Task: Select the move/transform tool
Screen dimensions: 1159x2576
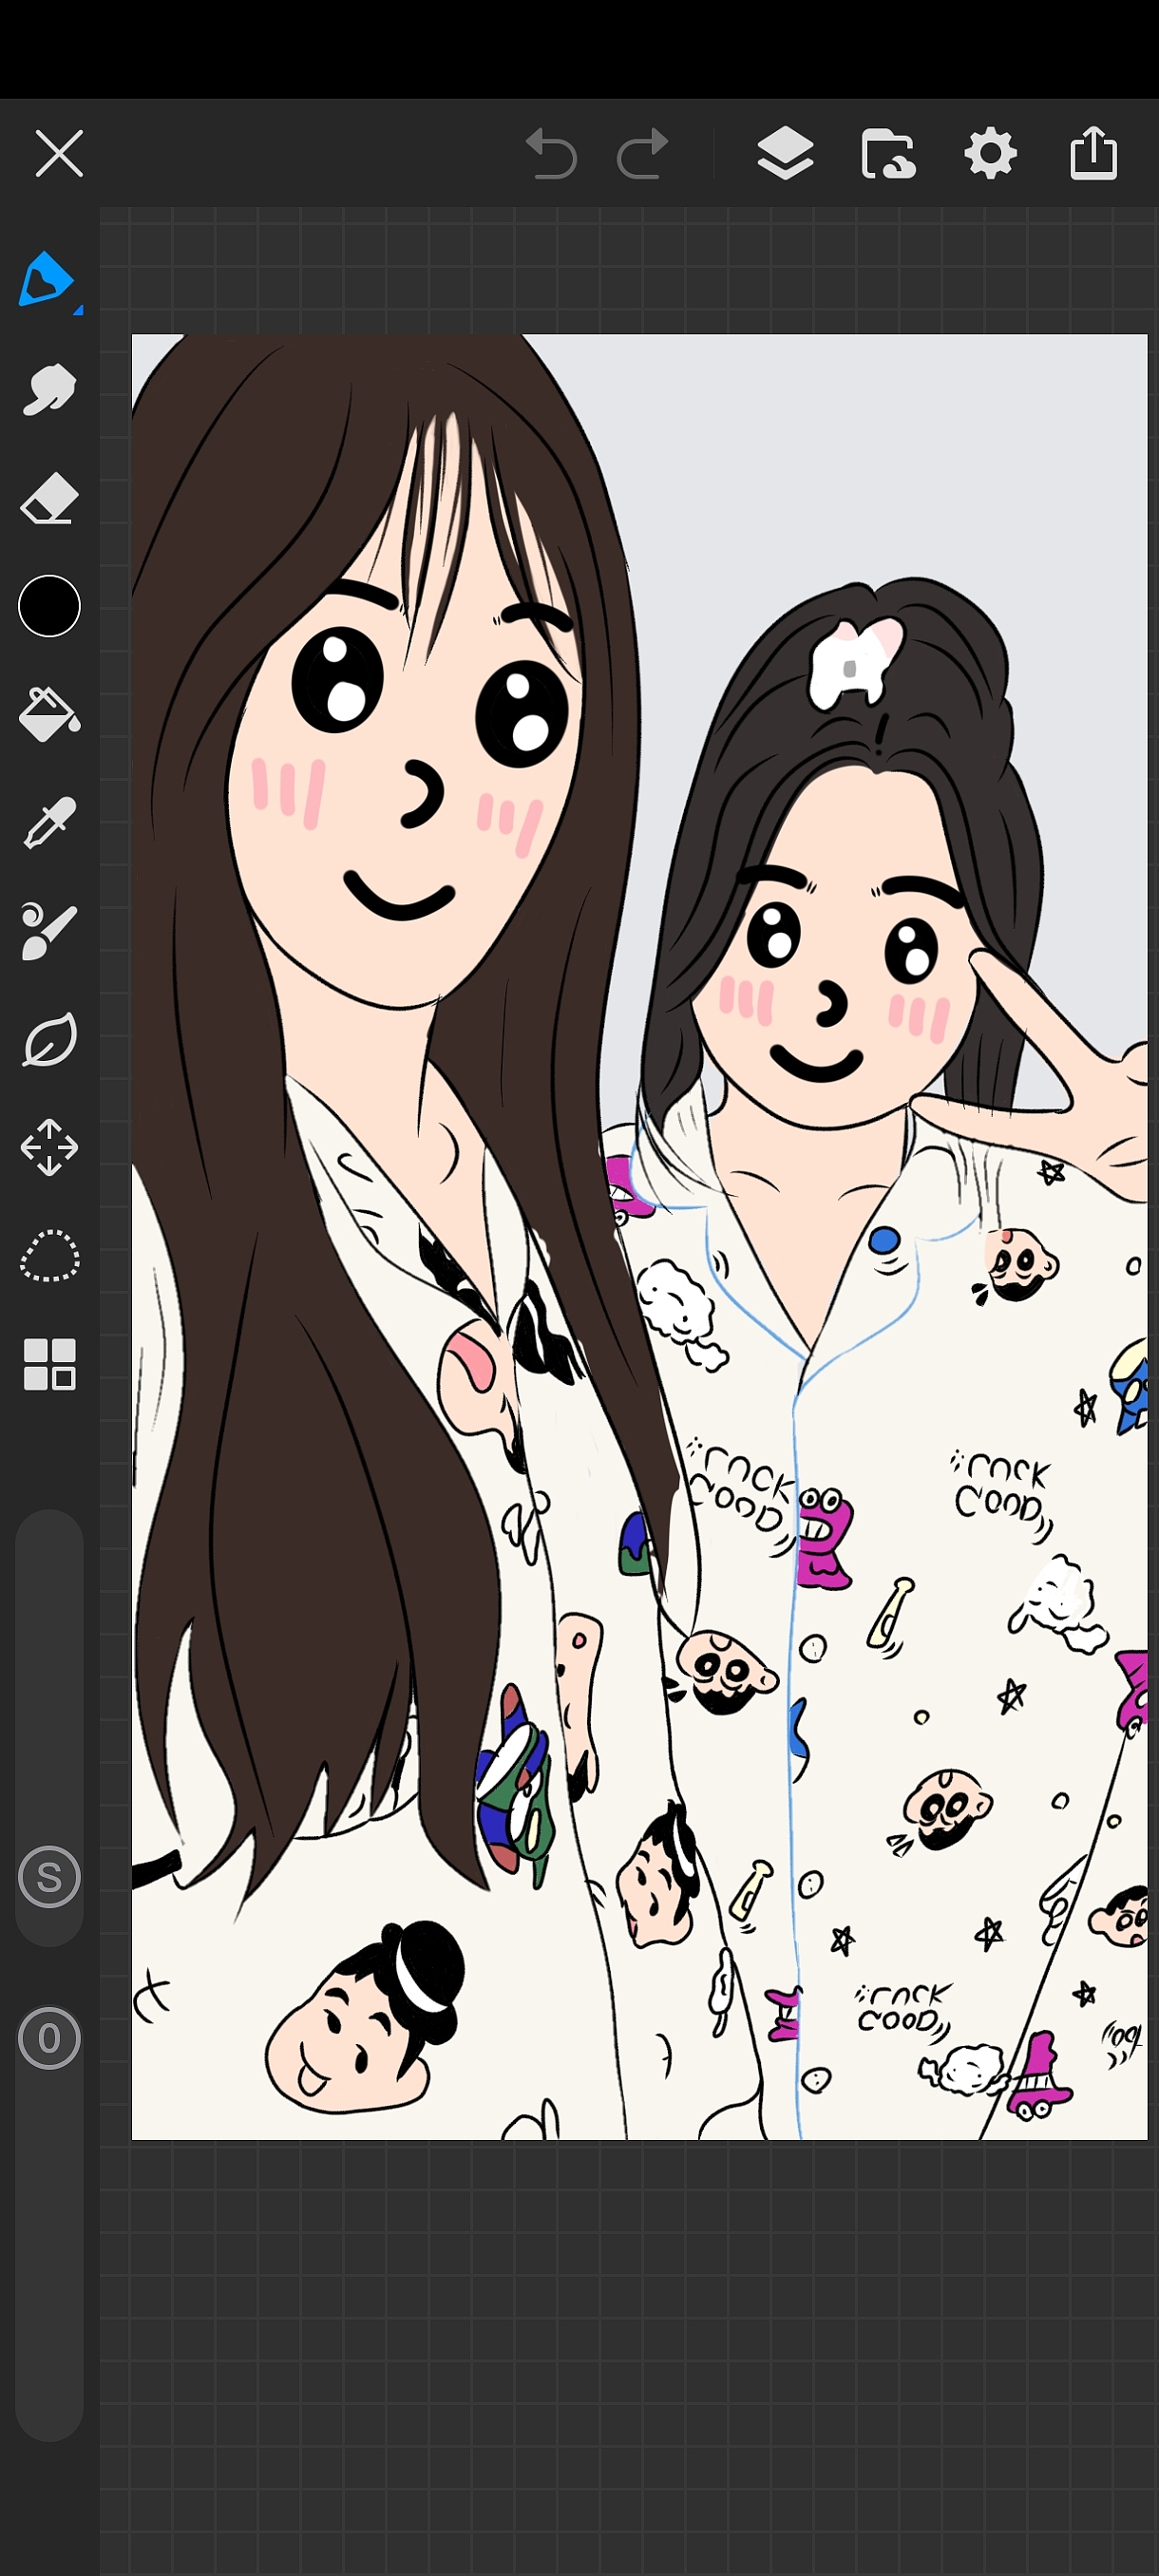Action: point(49,1148)
